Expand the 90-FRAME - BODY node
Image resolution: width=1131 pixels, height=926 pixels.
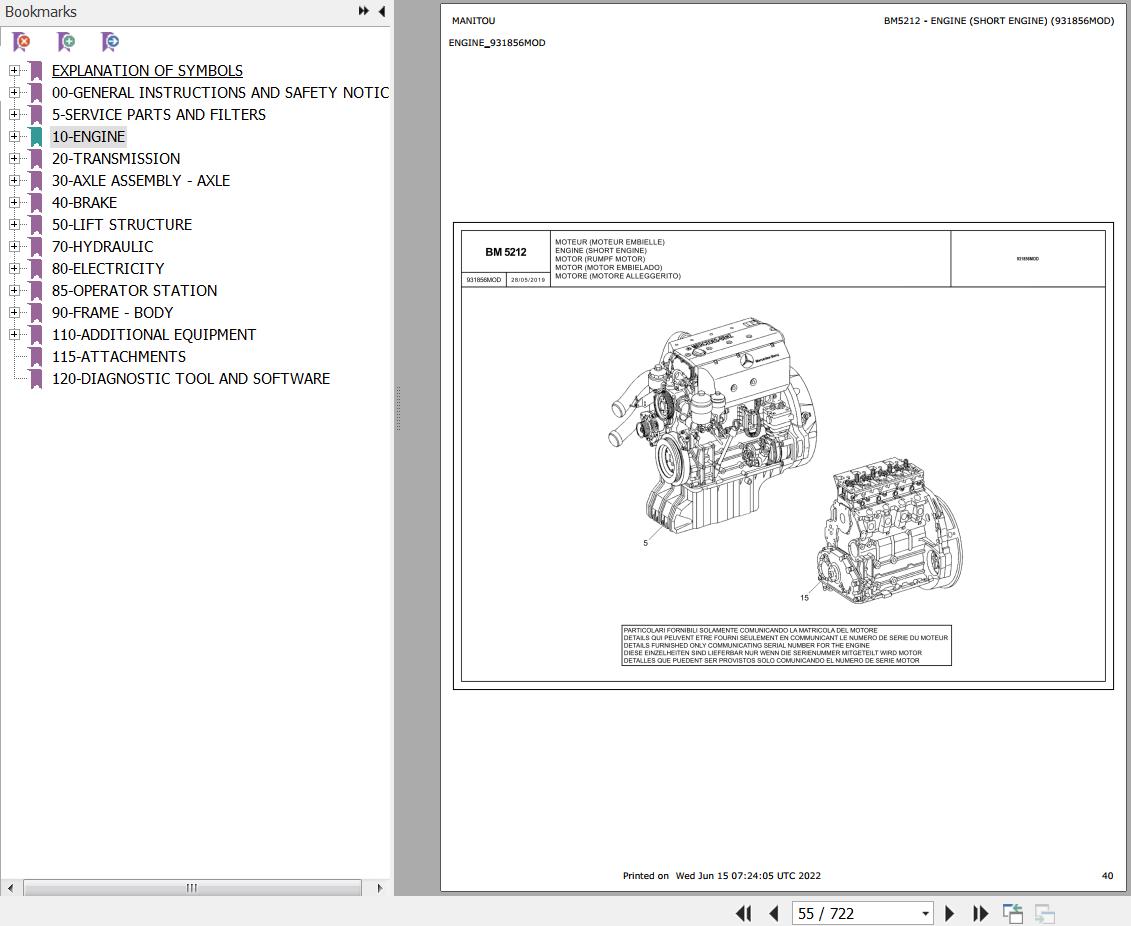click(x=14, y=312)
